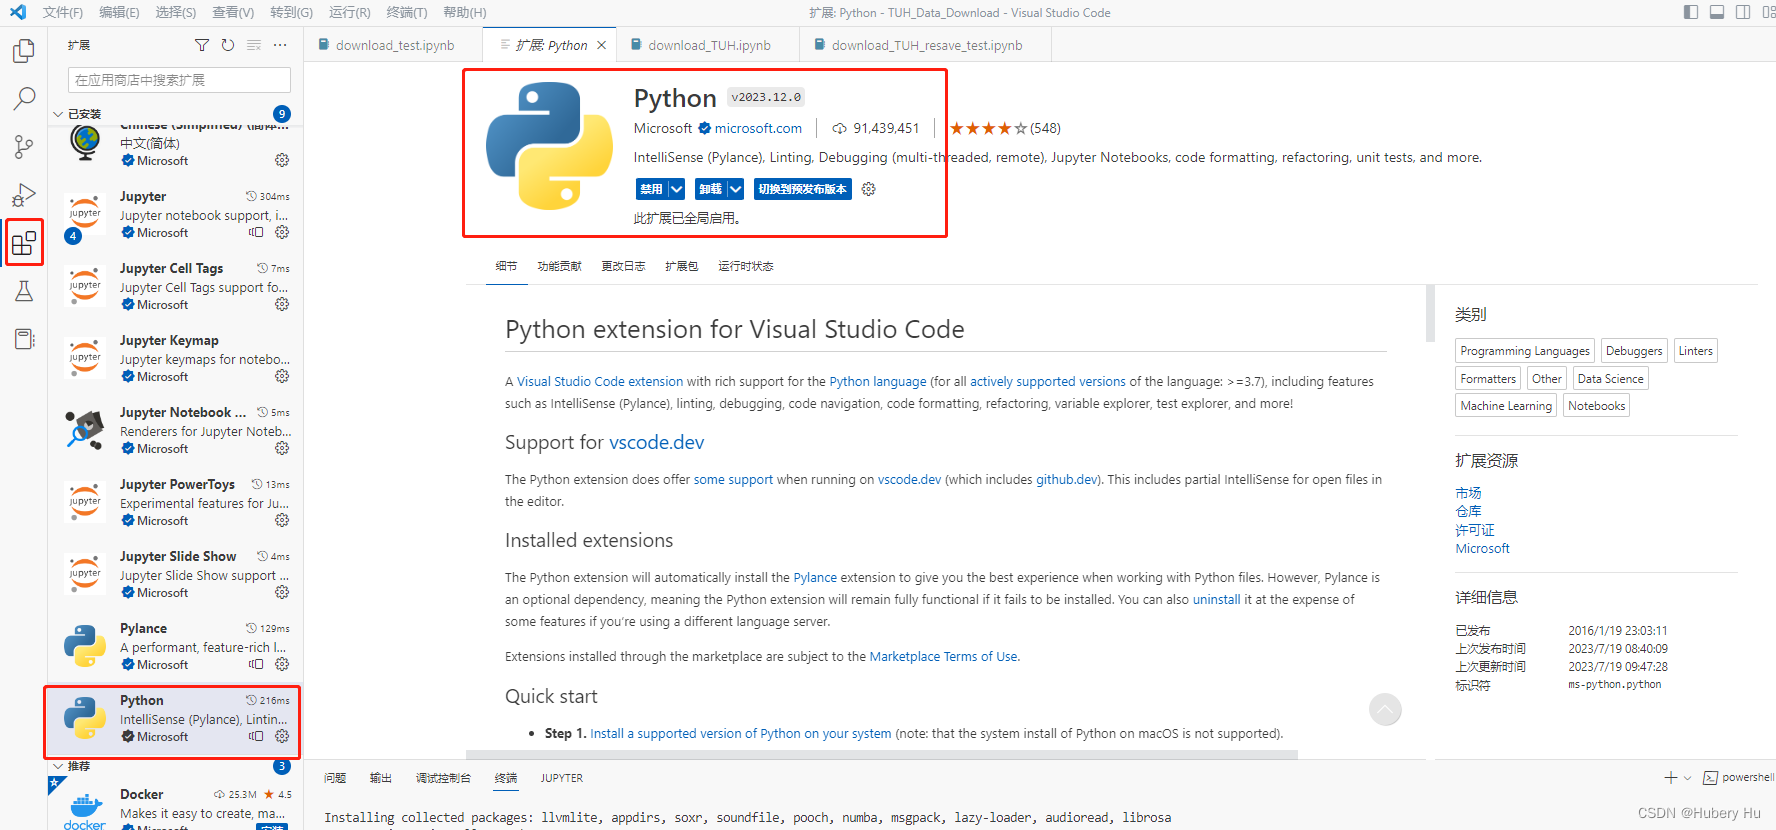Open manage gear for Jupyter PowerToys
Screen dimensions: 1776x830
(x=282, y=520)
